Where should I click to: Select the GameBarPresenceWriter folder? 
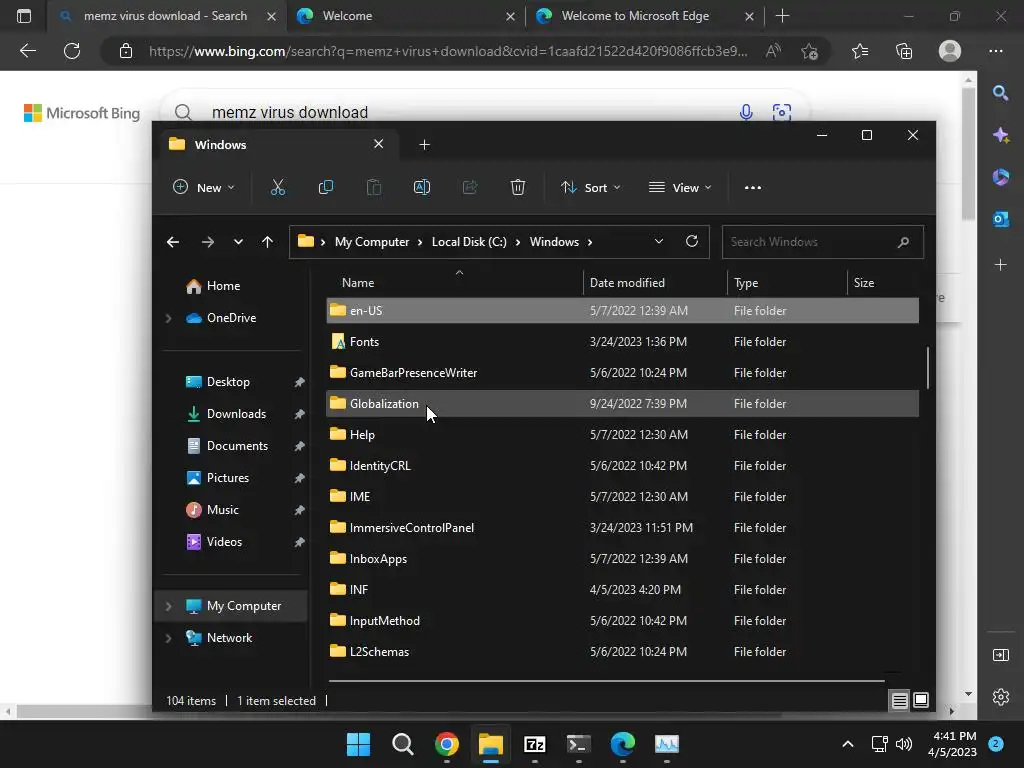point(622,373)
